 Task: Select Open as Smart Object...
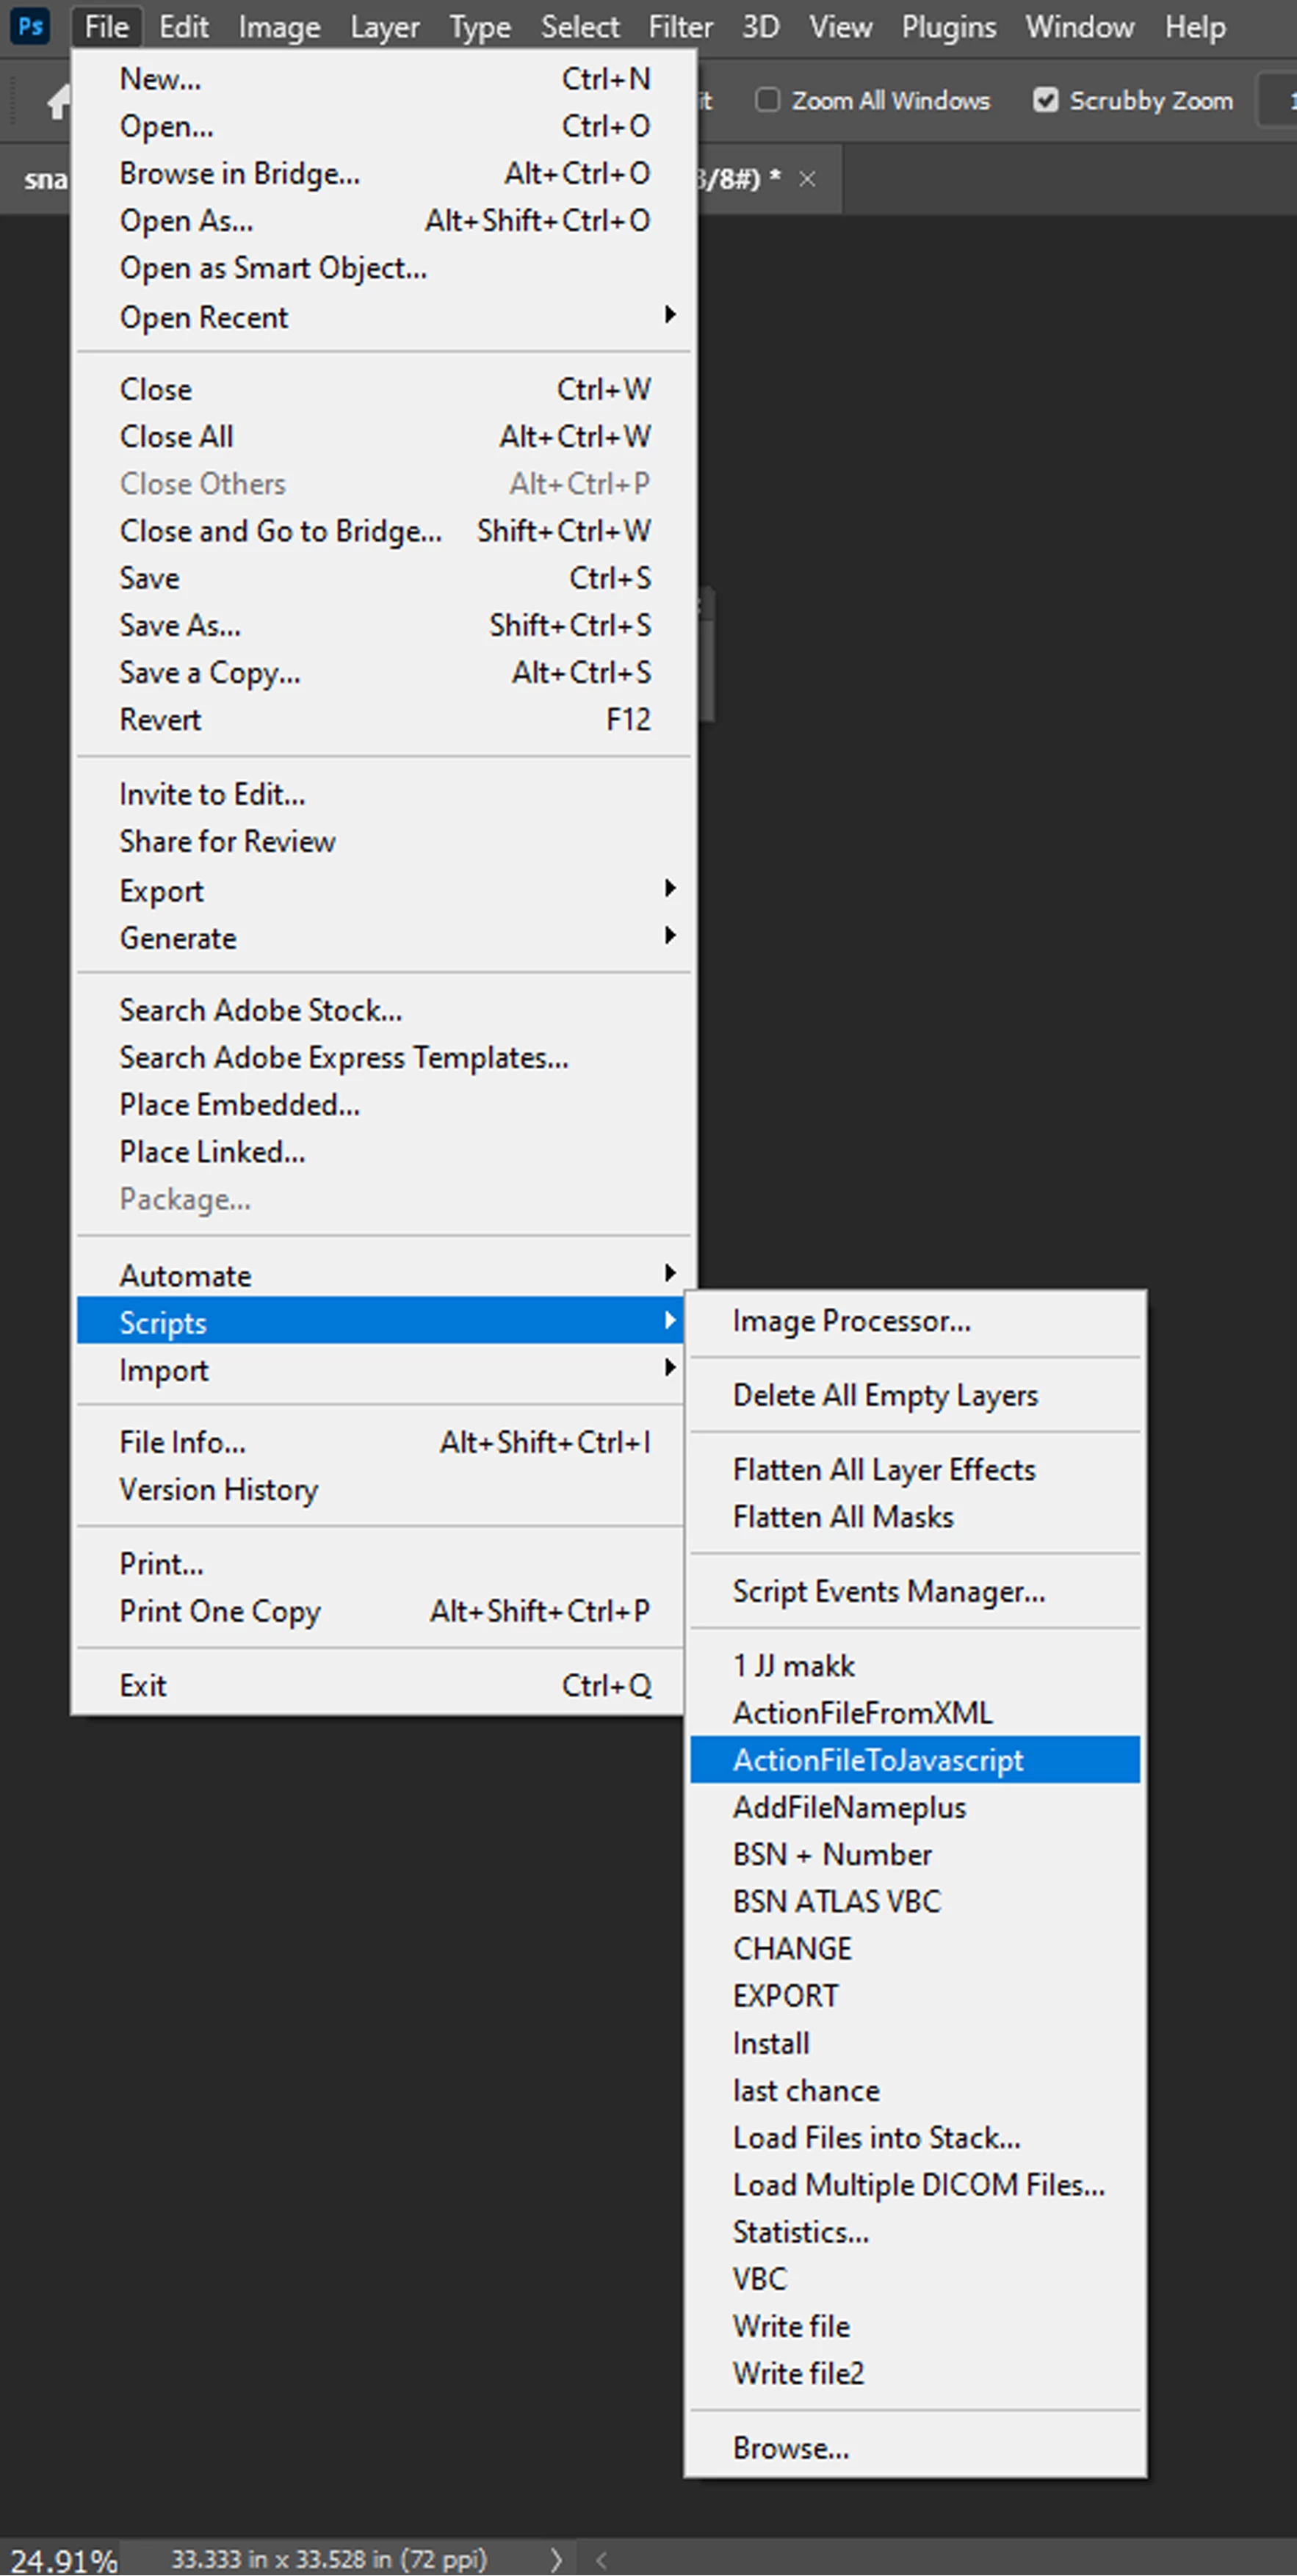(x=384, y=268)
